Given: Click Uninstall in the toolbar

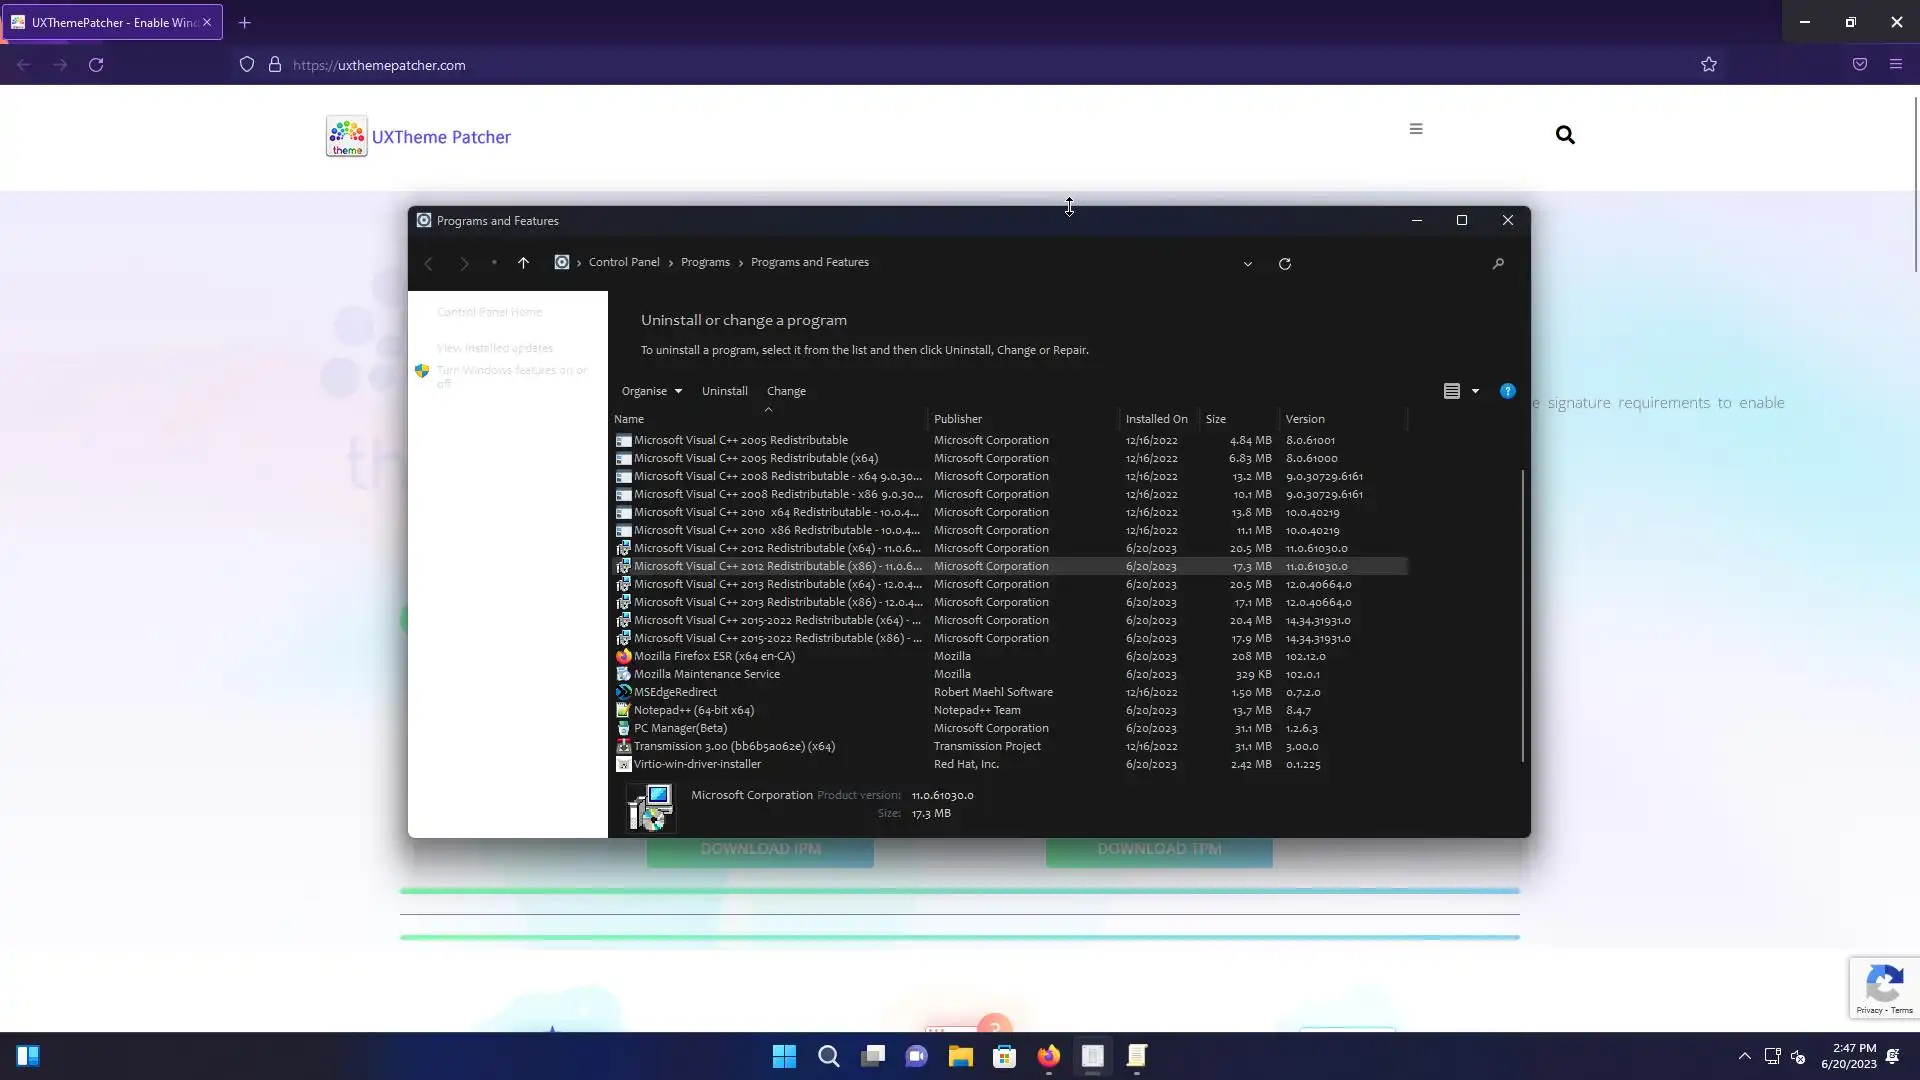Looking at the screenshot, I should [x=724, y=391].
